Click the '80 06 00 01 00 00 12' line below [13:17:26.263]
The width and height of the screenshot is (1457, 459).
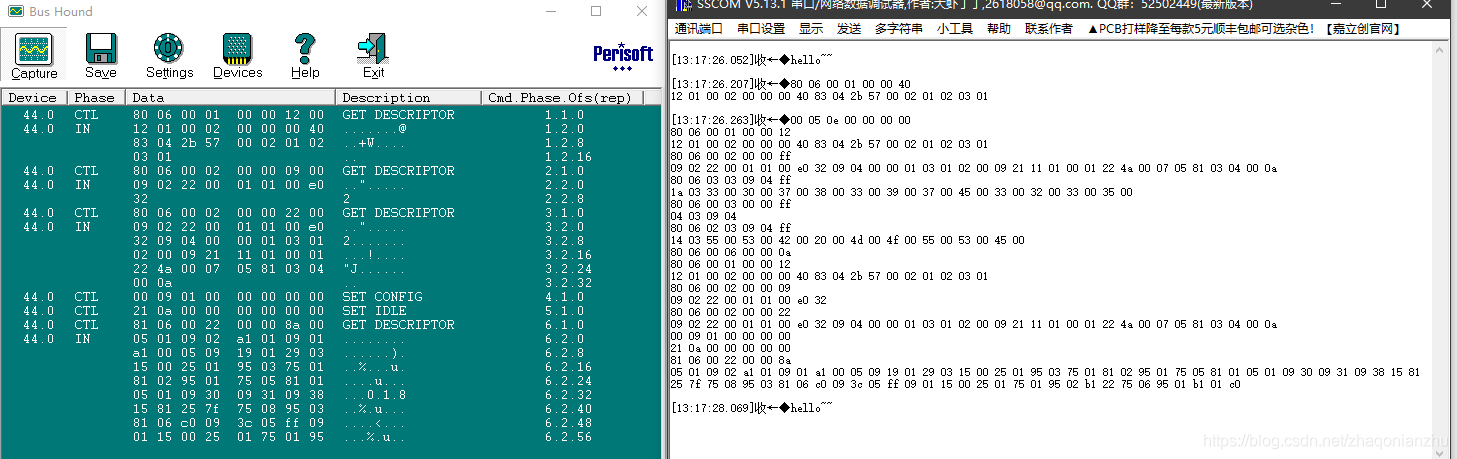(x=731, y=132)
